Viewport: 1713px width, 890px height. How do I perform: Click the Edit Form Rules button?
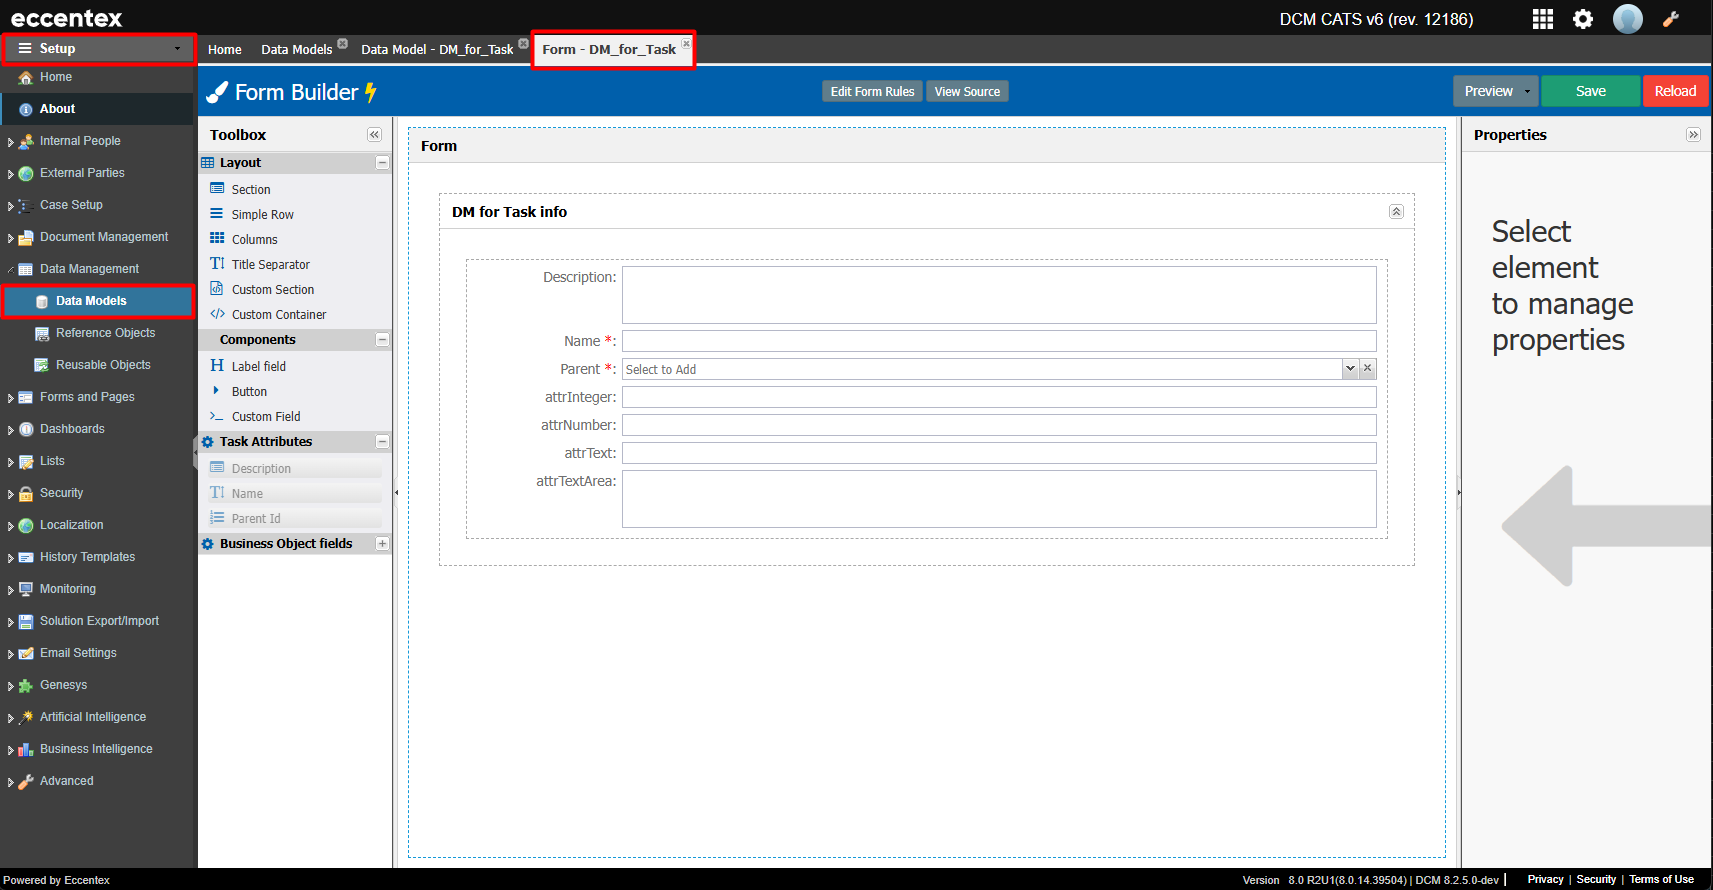[872, 91]
